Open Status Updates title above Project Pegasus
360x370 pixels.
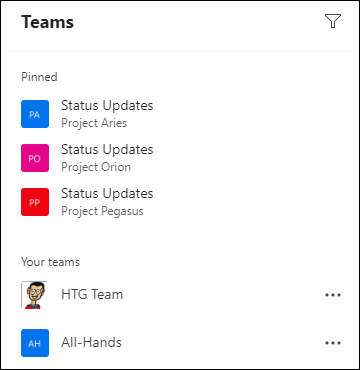tap(107, 194)
